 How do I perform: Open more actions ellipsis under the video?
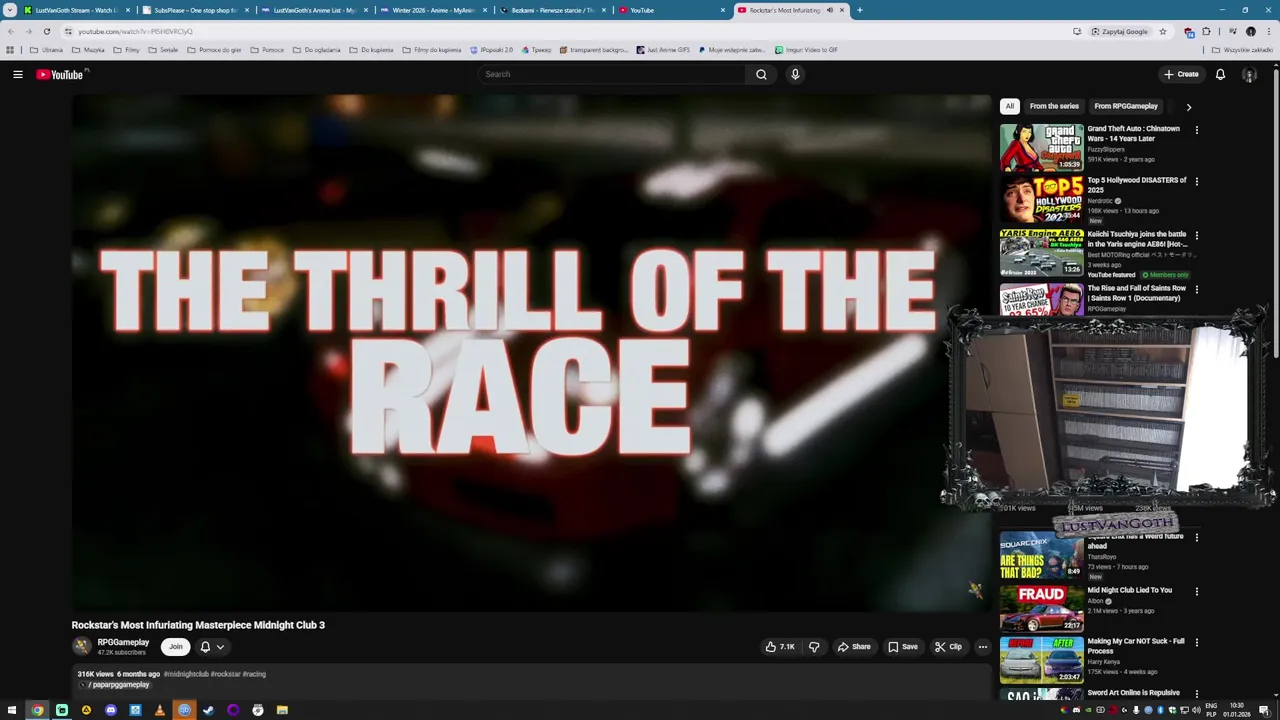click(982, 647)
